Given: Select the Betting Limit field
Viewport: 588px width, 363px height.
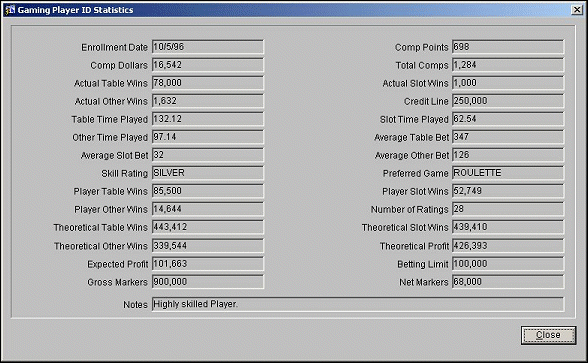Looking at the screenshot, I should pyautogui.click(x=508, y=264).
